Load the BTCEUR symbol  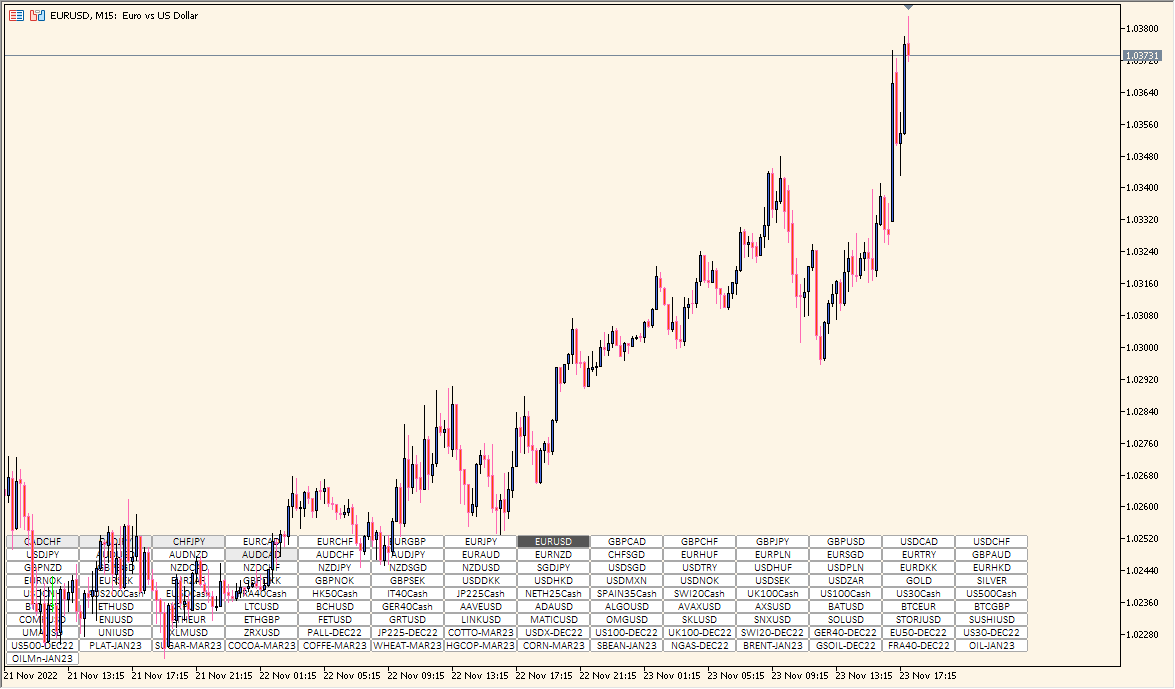[919, 607]
